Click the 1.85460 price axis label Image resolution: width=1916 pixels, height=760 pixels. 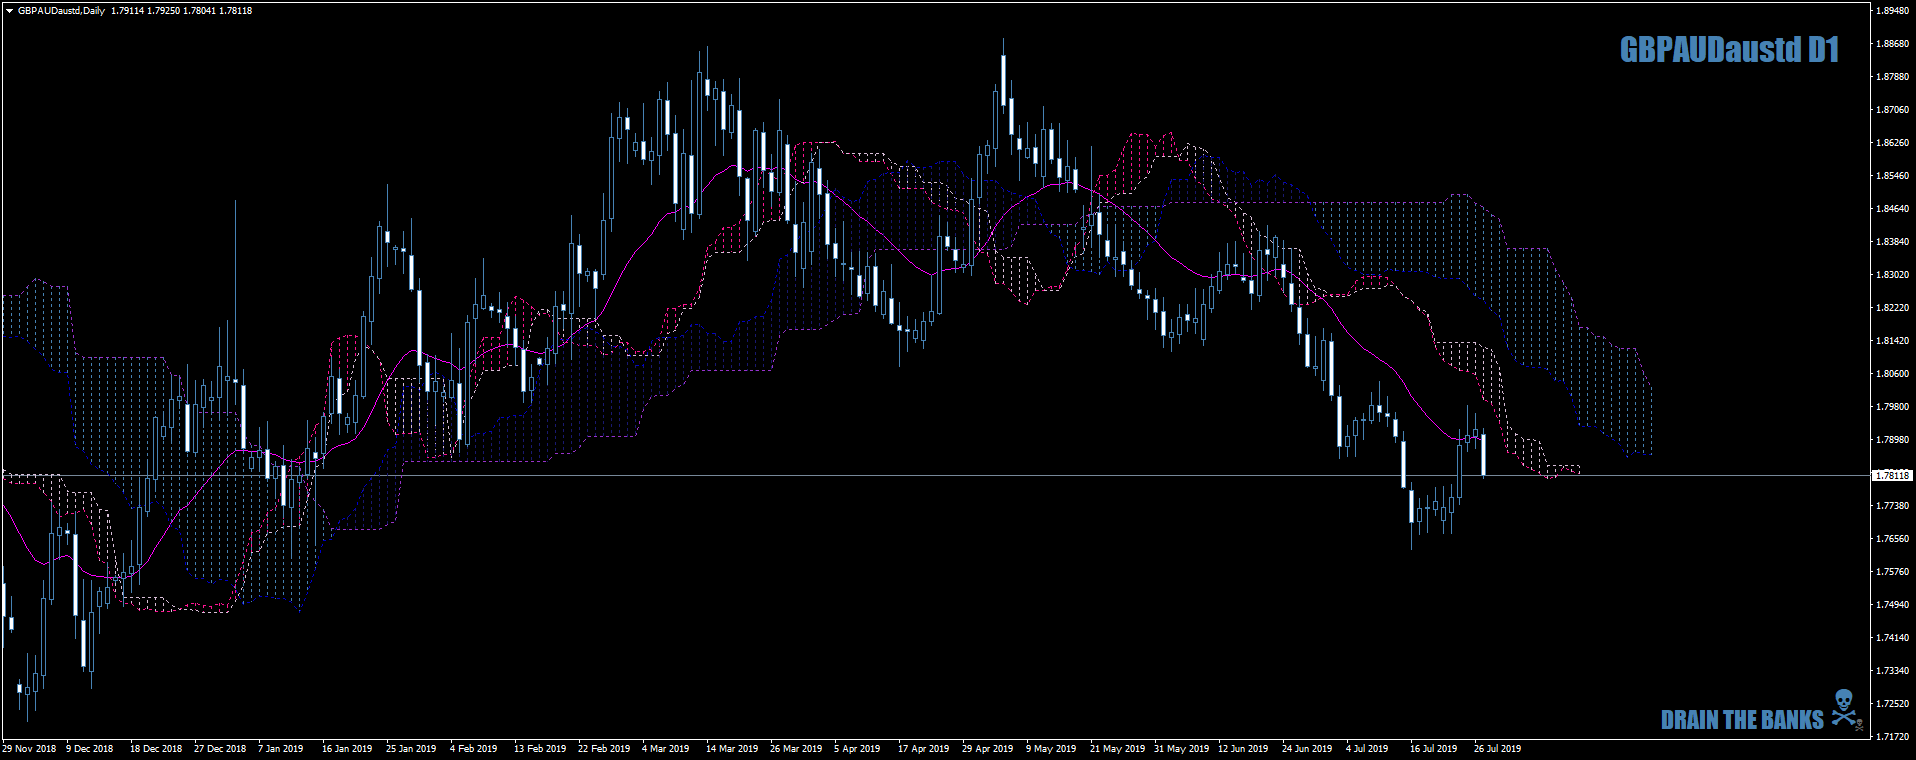click(x=1892, y=176)
